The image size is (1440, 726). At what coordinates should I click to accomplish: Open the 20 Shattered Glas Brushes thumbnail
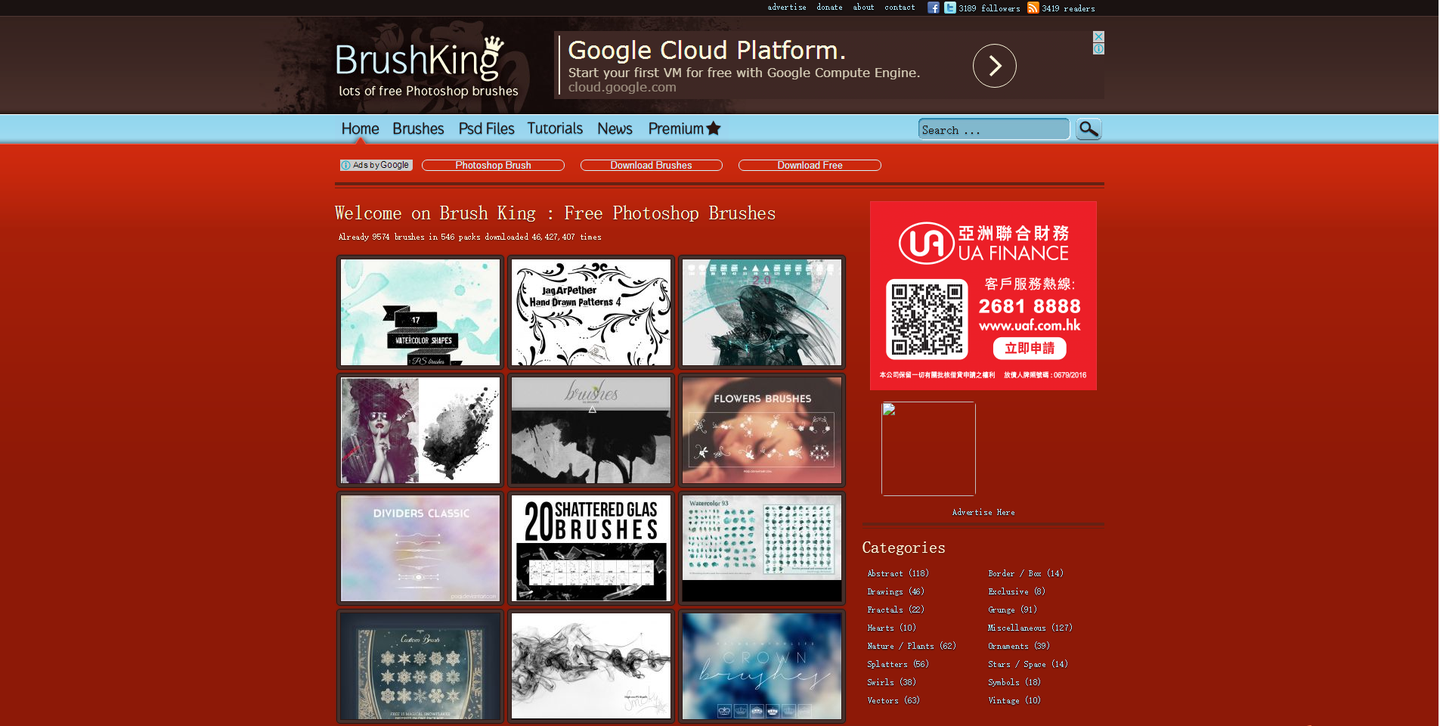591,548
